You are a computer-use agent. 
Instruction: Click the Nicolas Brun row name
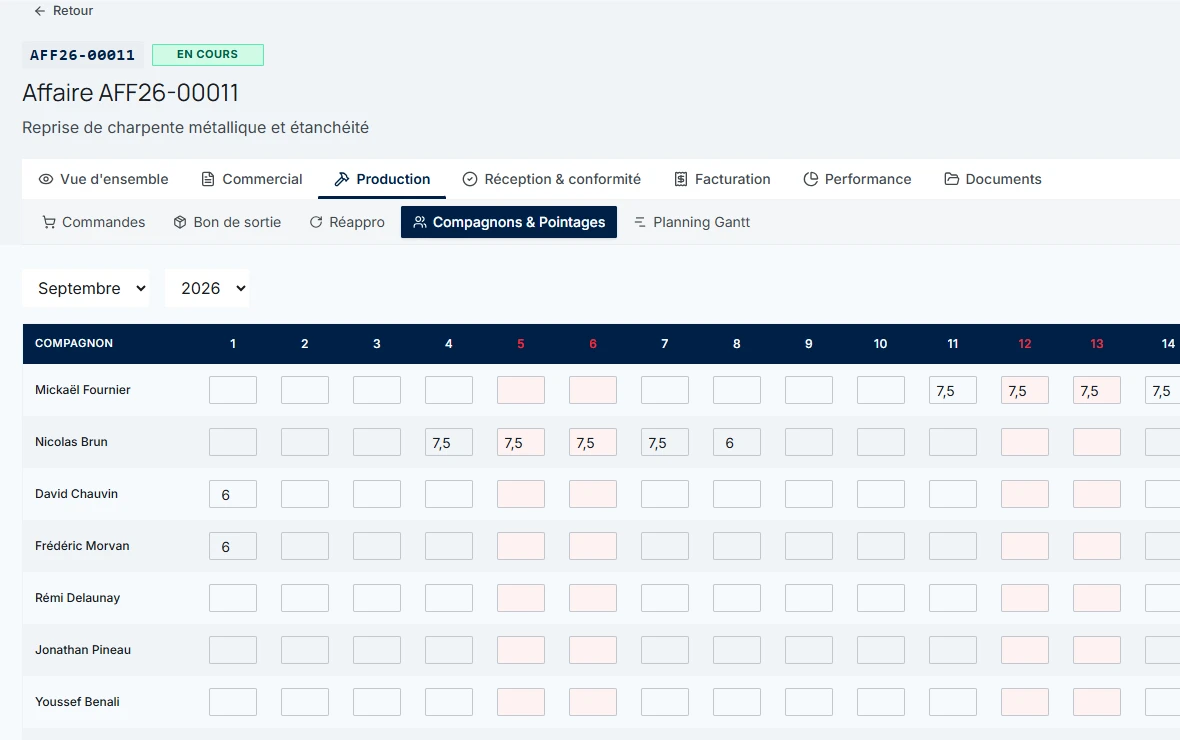coord(71,442)
